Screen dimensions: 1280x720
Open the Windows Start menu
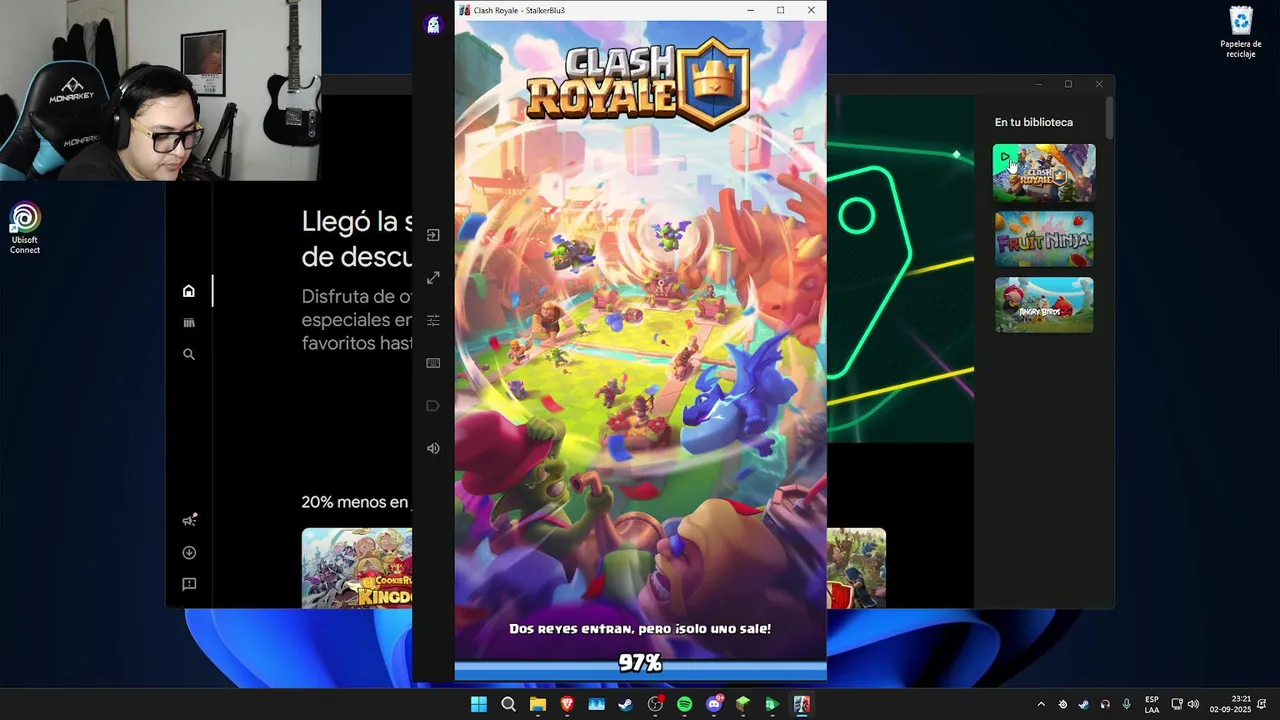[x=479, y=704]
